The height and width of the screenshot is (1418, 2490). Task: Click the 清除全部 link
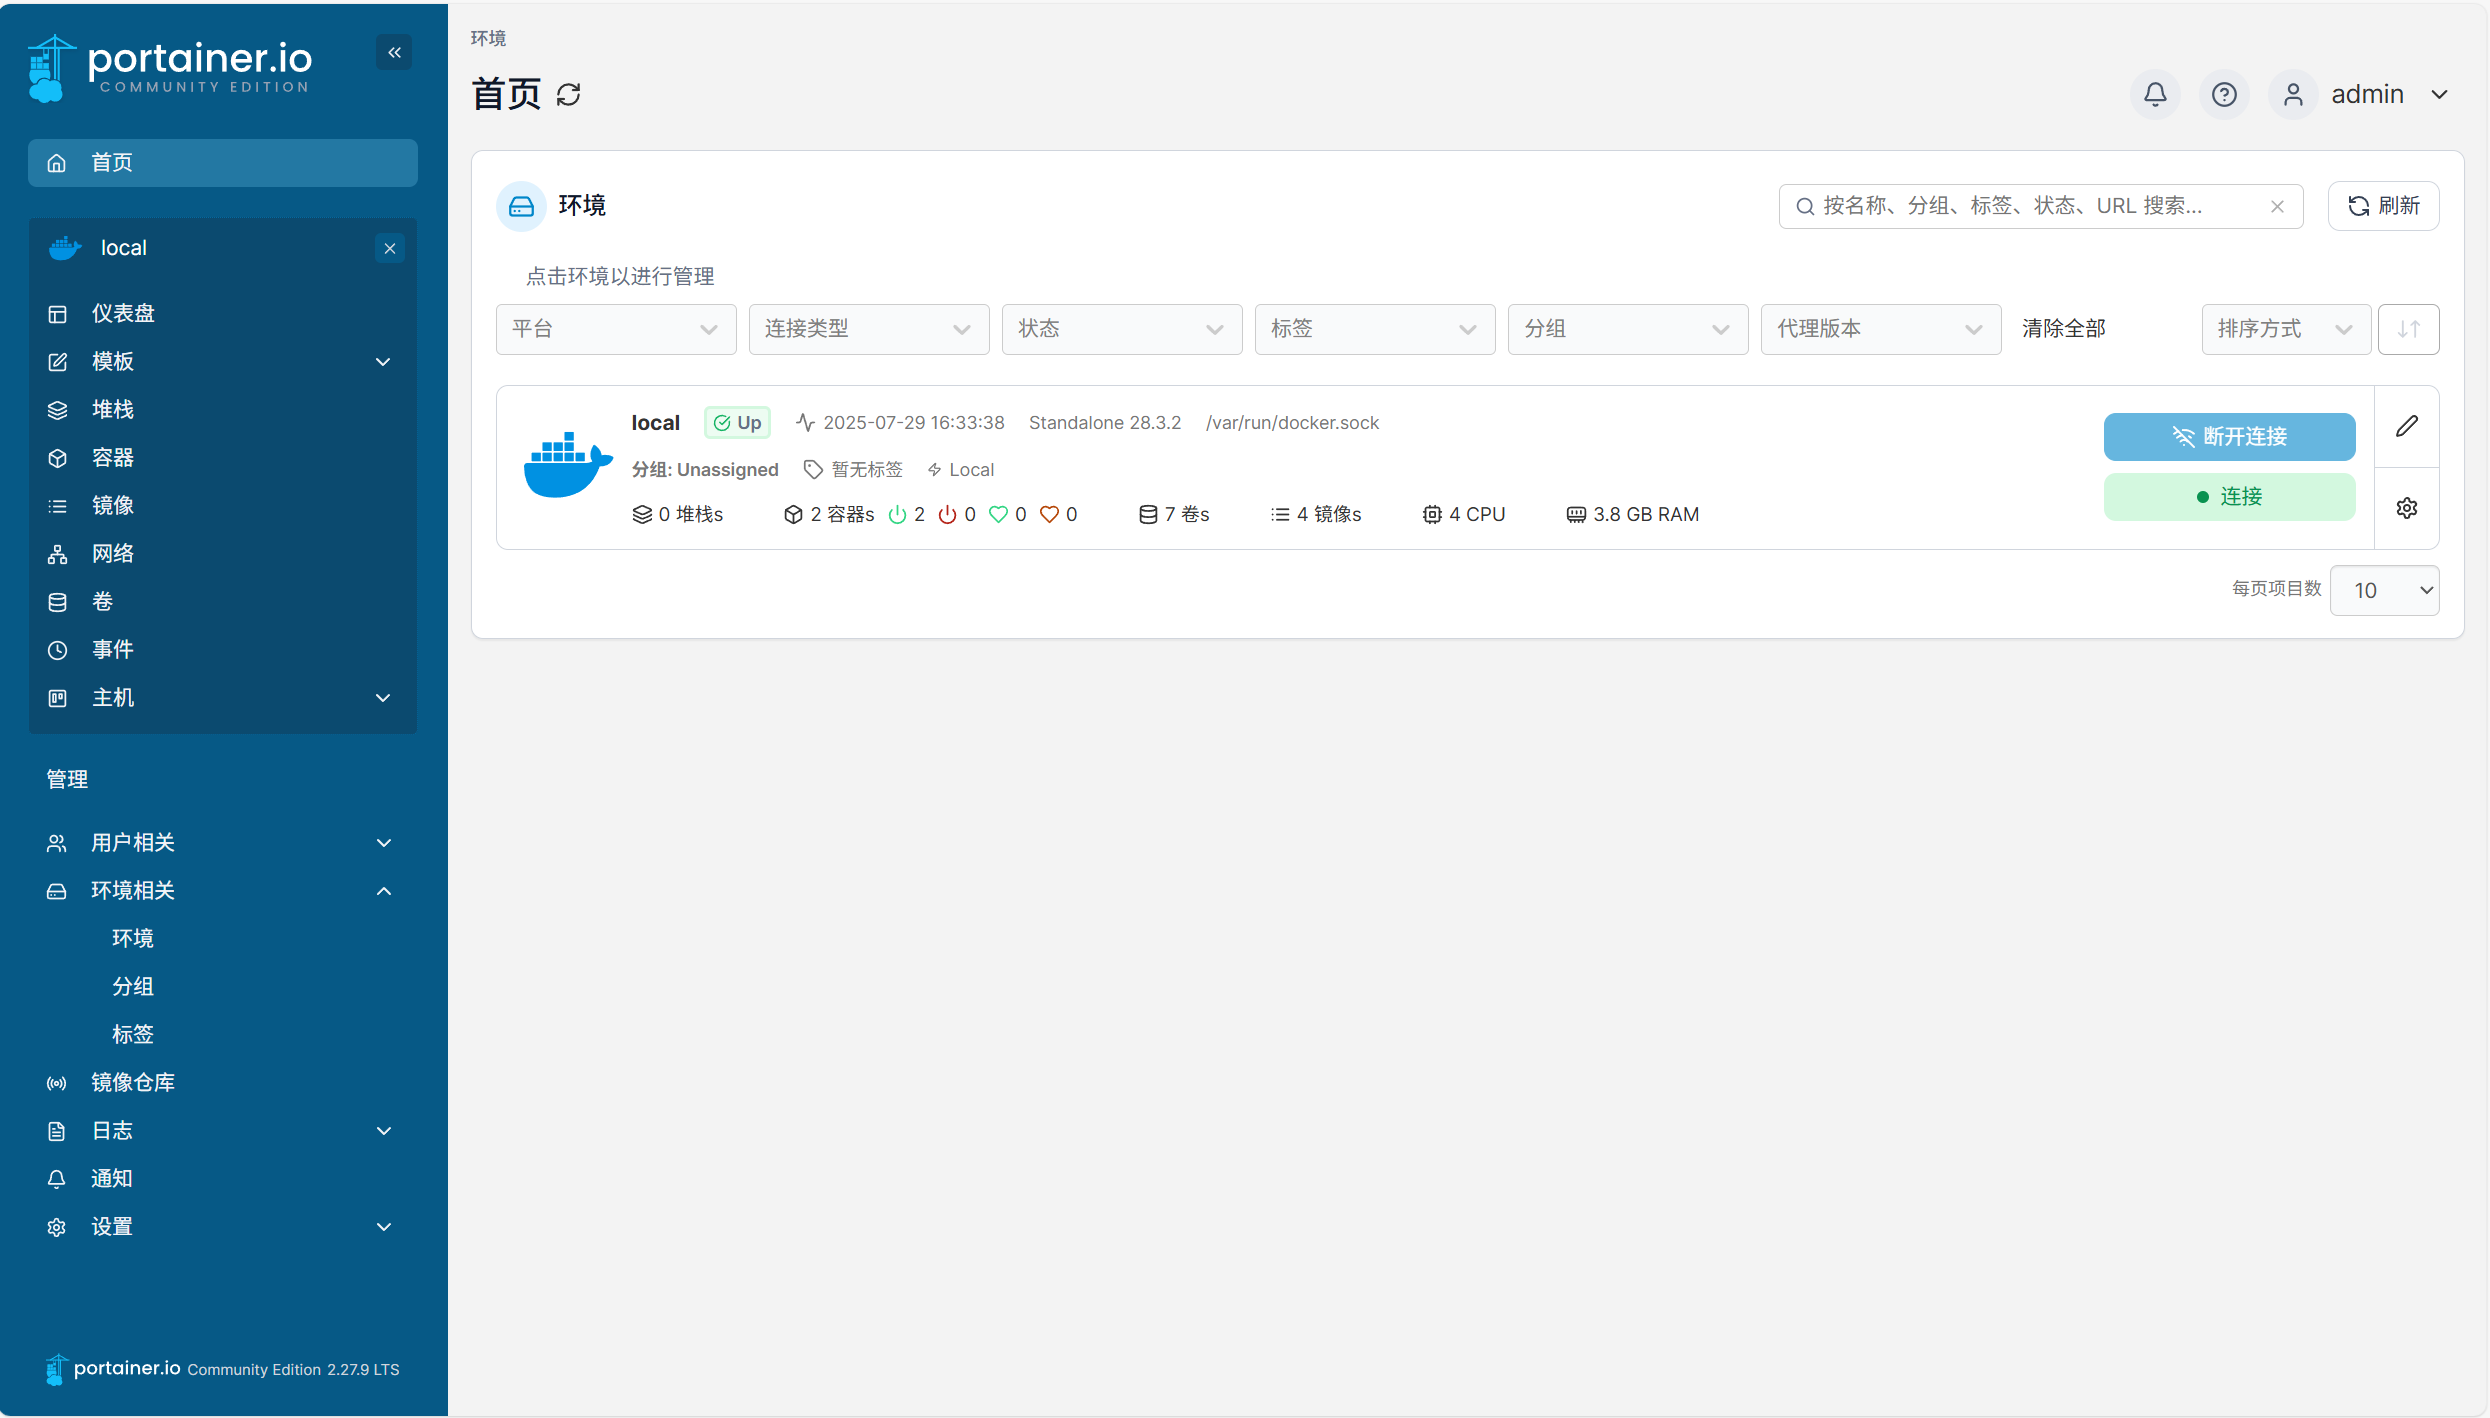click(2063, 329)
